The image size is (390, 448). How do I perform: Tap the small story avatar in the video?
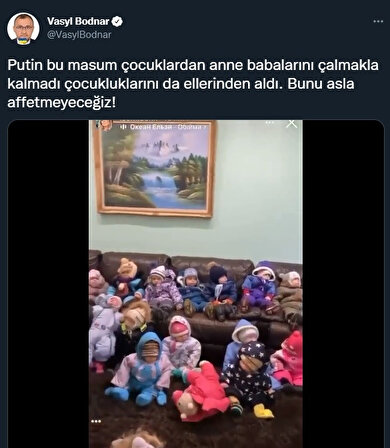coord(105,125)
